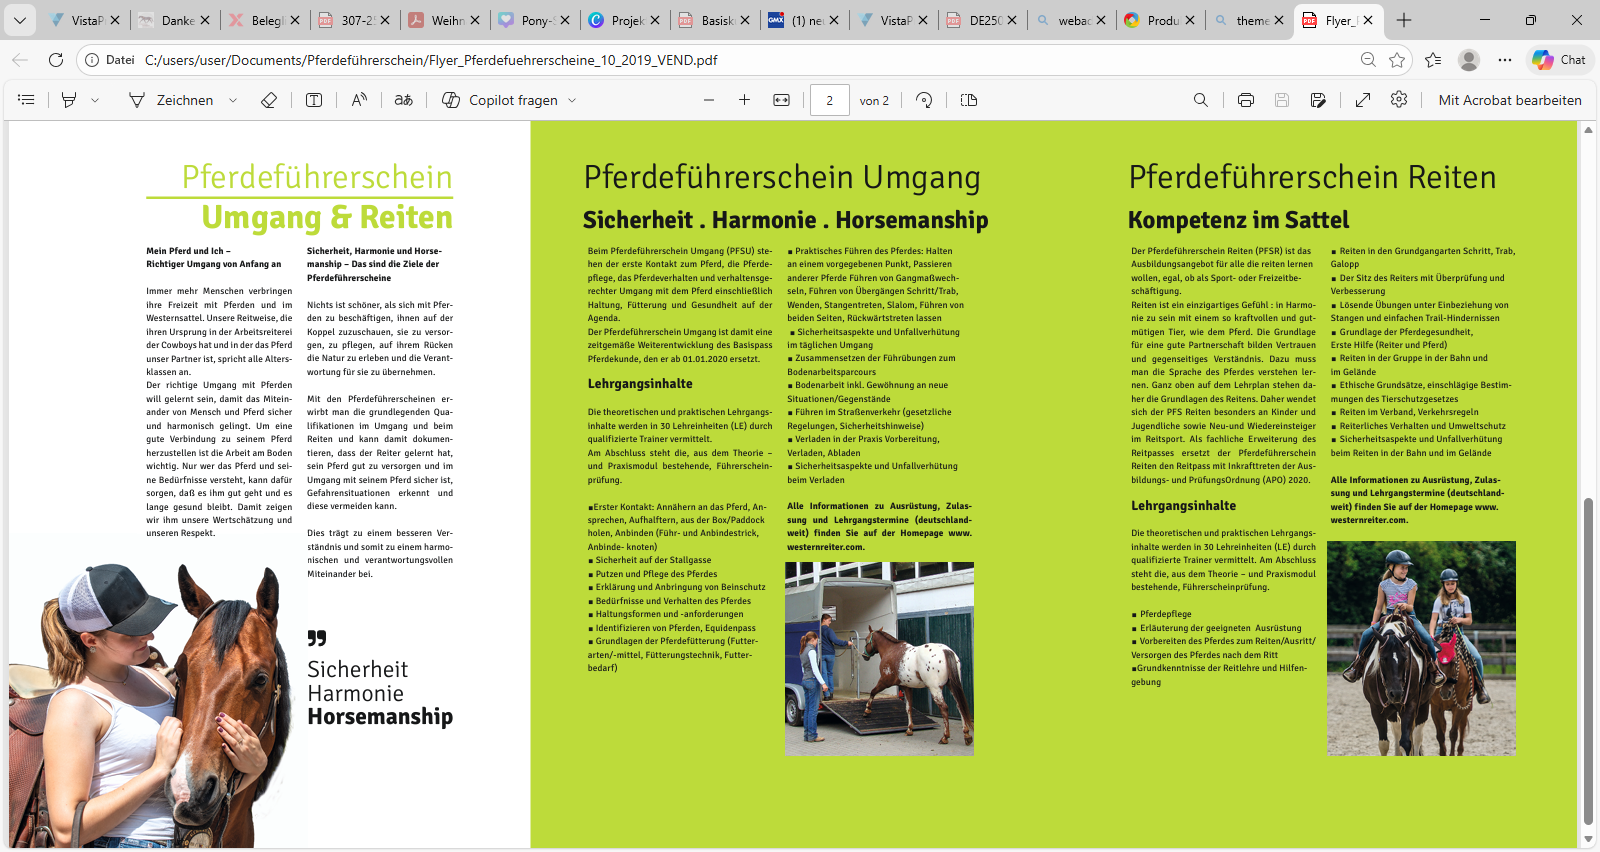Open the Settings and more menu
Viewport: 1600px width, 852px height.
click(1505, 60)
